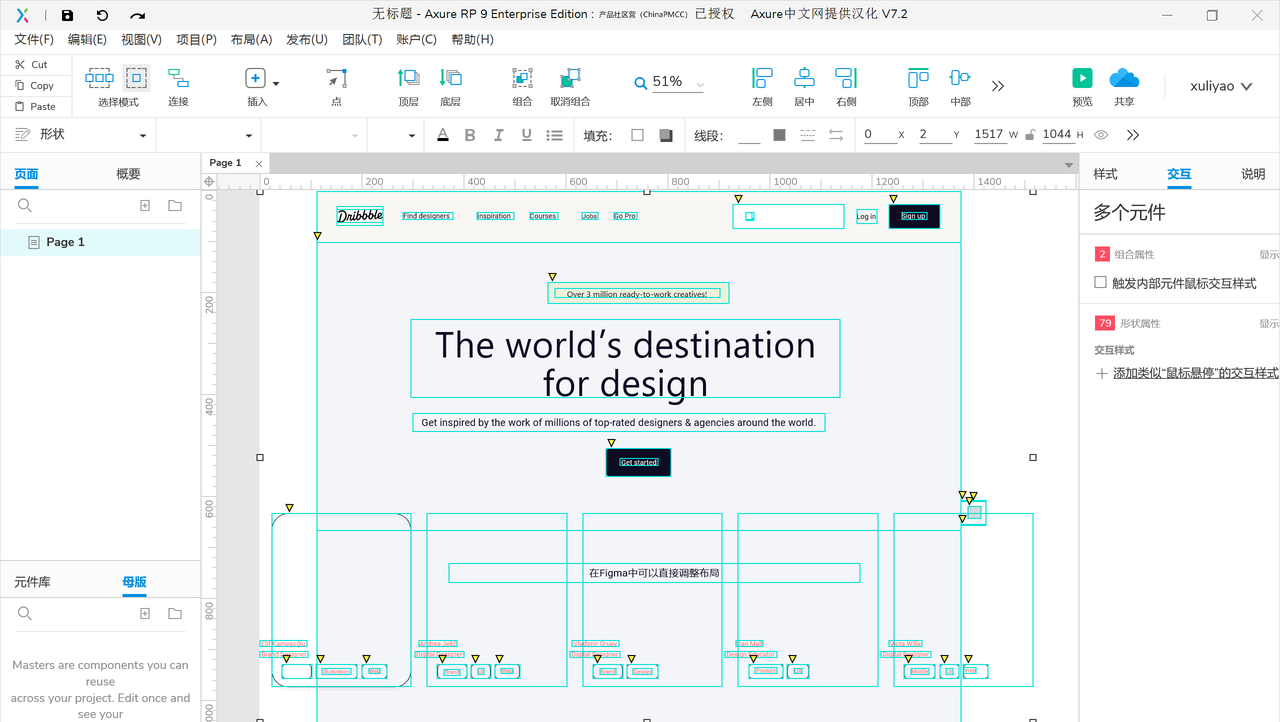Switch to the 元件库 libraries tab
The image size is (1280, 722).
coord(32,582)
